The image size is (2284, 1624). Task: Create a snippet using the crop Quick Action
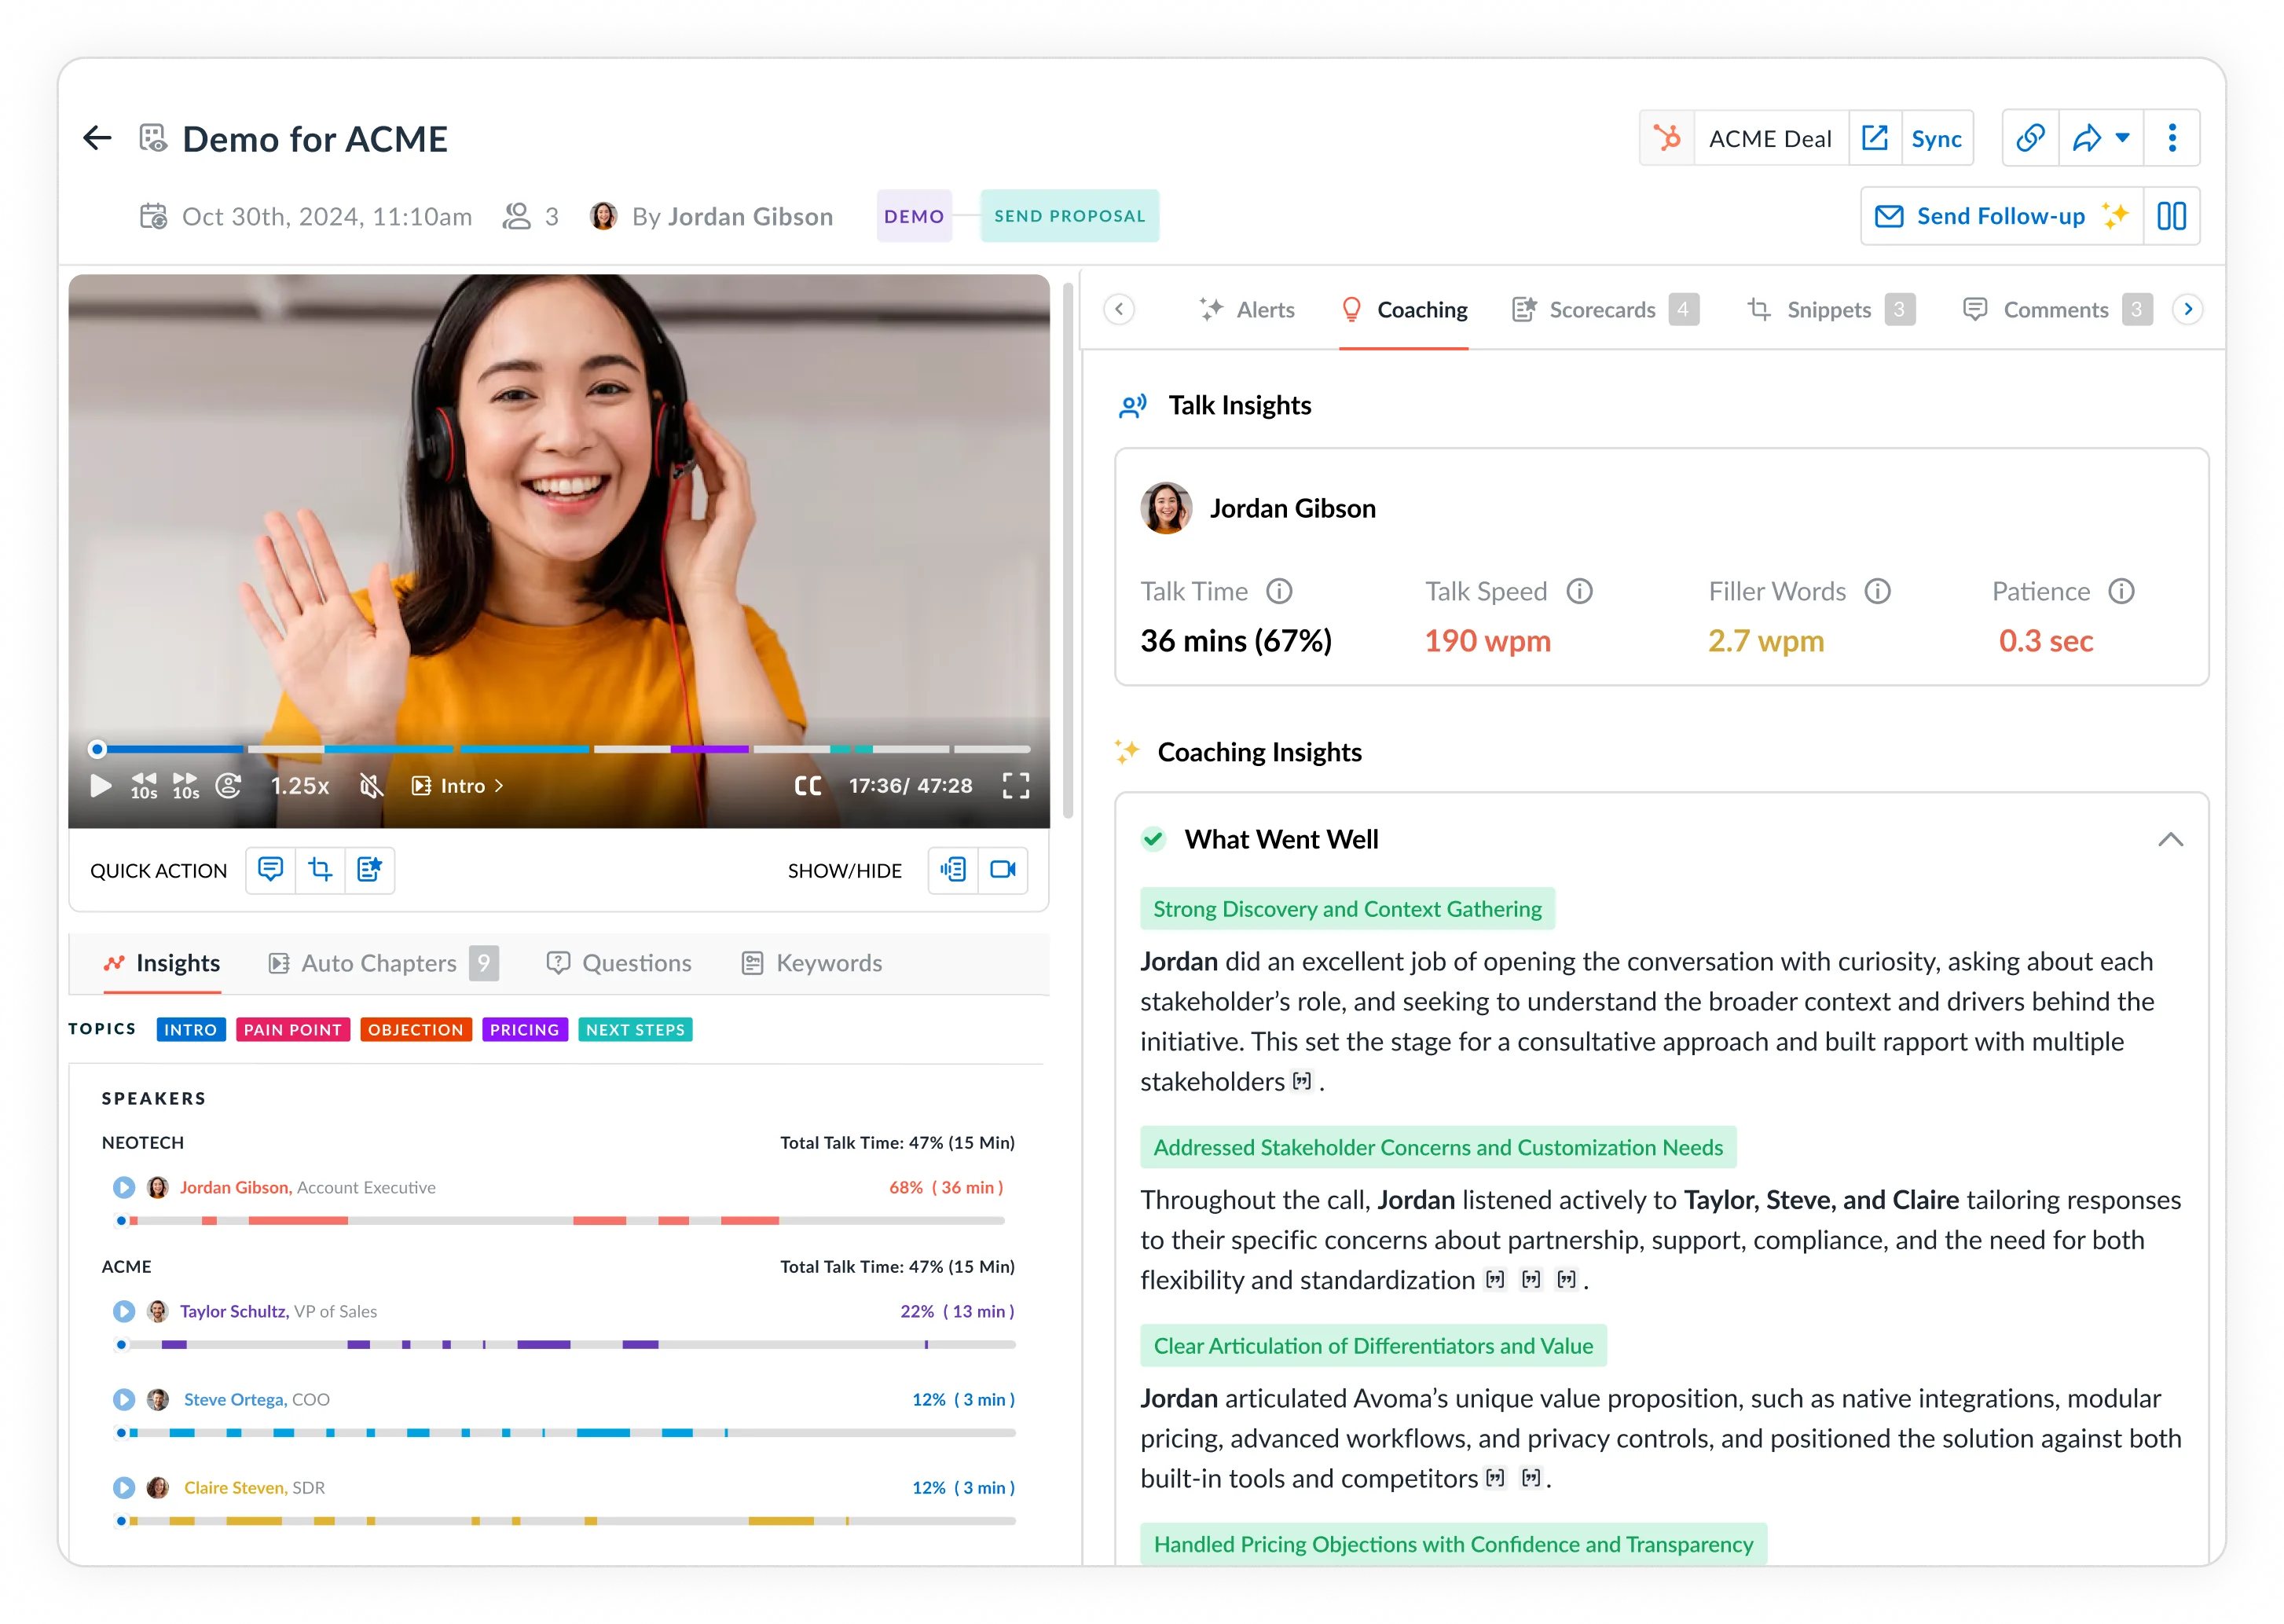(x=320, y=870)
